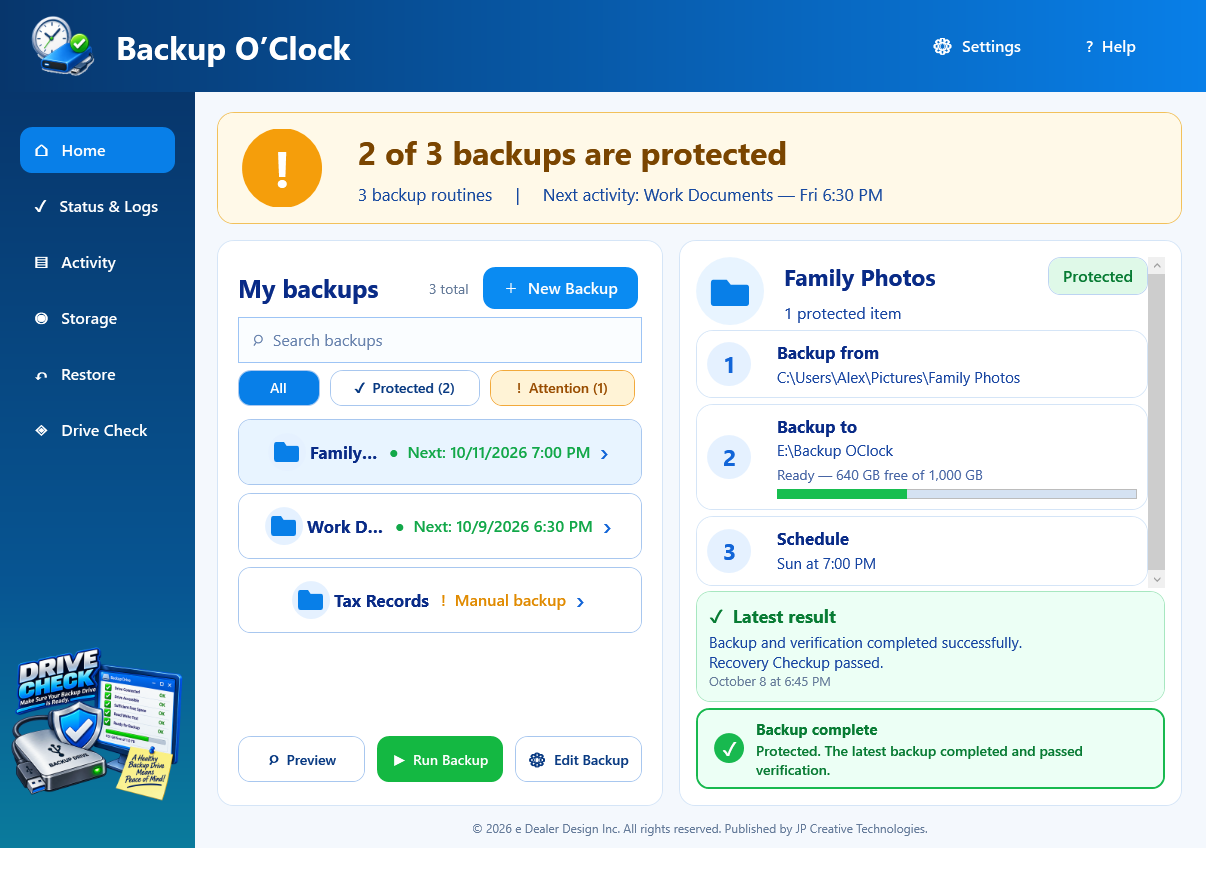The width and height of the screenshot is (1222, 887).
Task: Click the step 3 circle for Schedule
Action: click(729, 551)
